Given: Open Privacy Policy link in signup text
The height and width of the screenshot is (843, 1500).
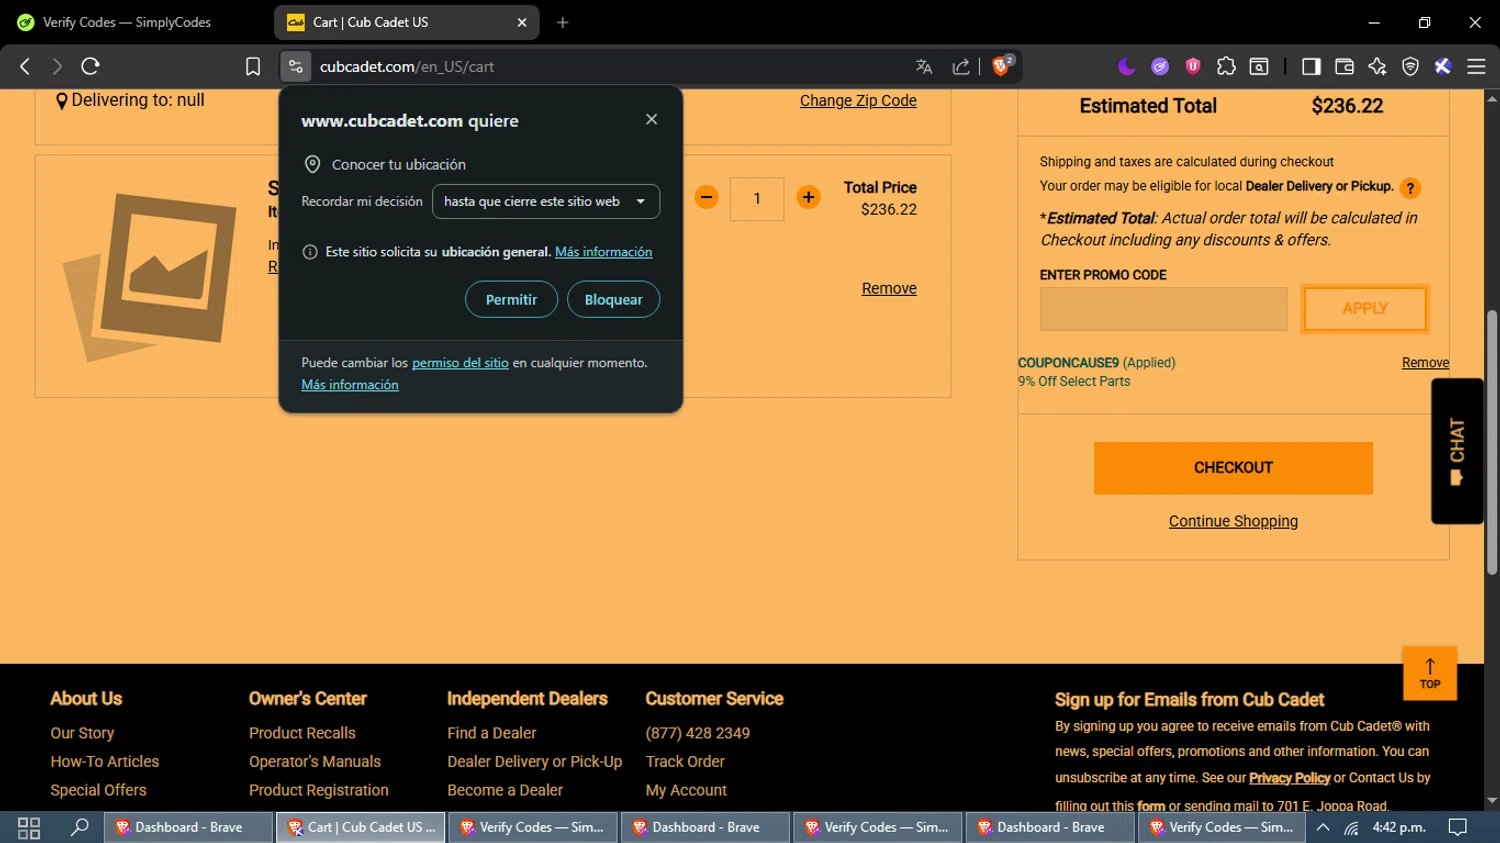Looking at the screenshot, I should pyautogui.click(x=1289, y=778).
